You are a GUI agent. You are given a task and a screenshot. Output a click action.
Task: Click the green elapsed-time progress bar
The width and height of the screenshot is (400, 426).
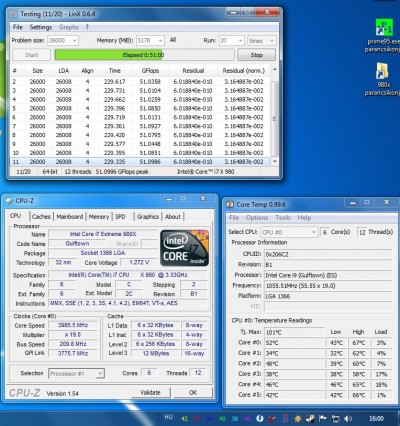[145, 55]
